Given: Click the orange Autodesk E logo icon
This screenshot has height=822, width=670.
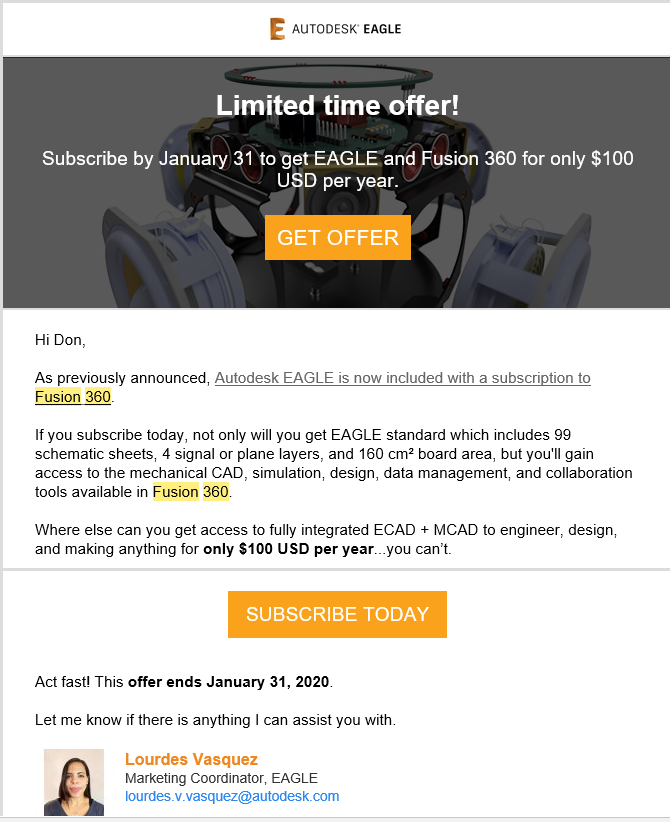Looking at the screenshot, I should tap(277, 29).
